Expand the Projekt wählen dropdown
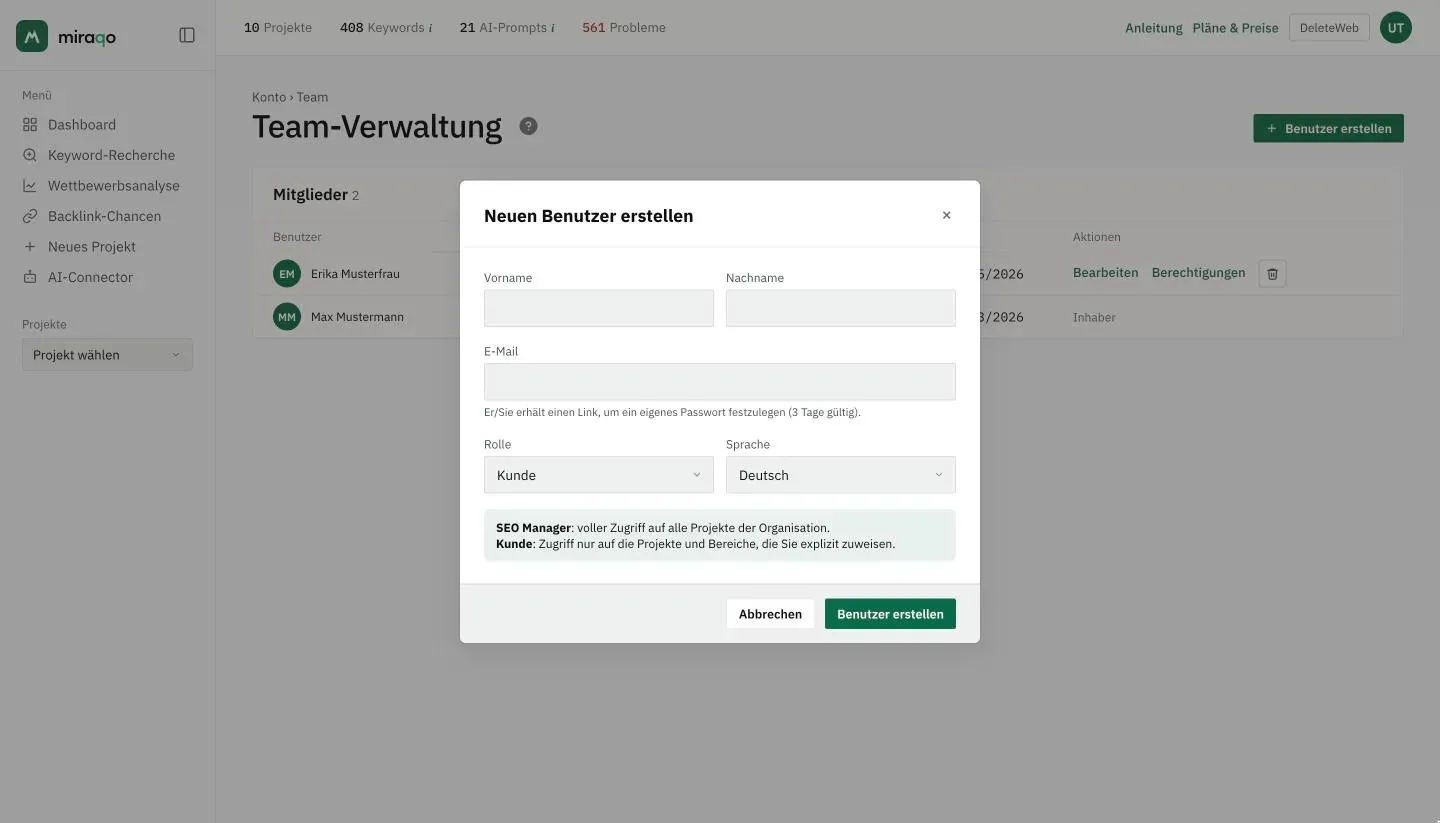This screenshot has height=823, width=1440. pyautogui.click(x=107, y=355)
